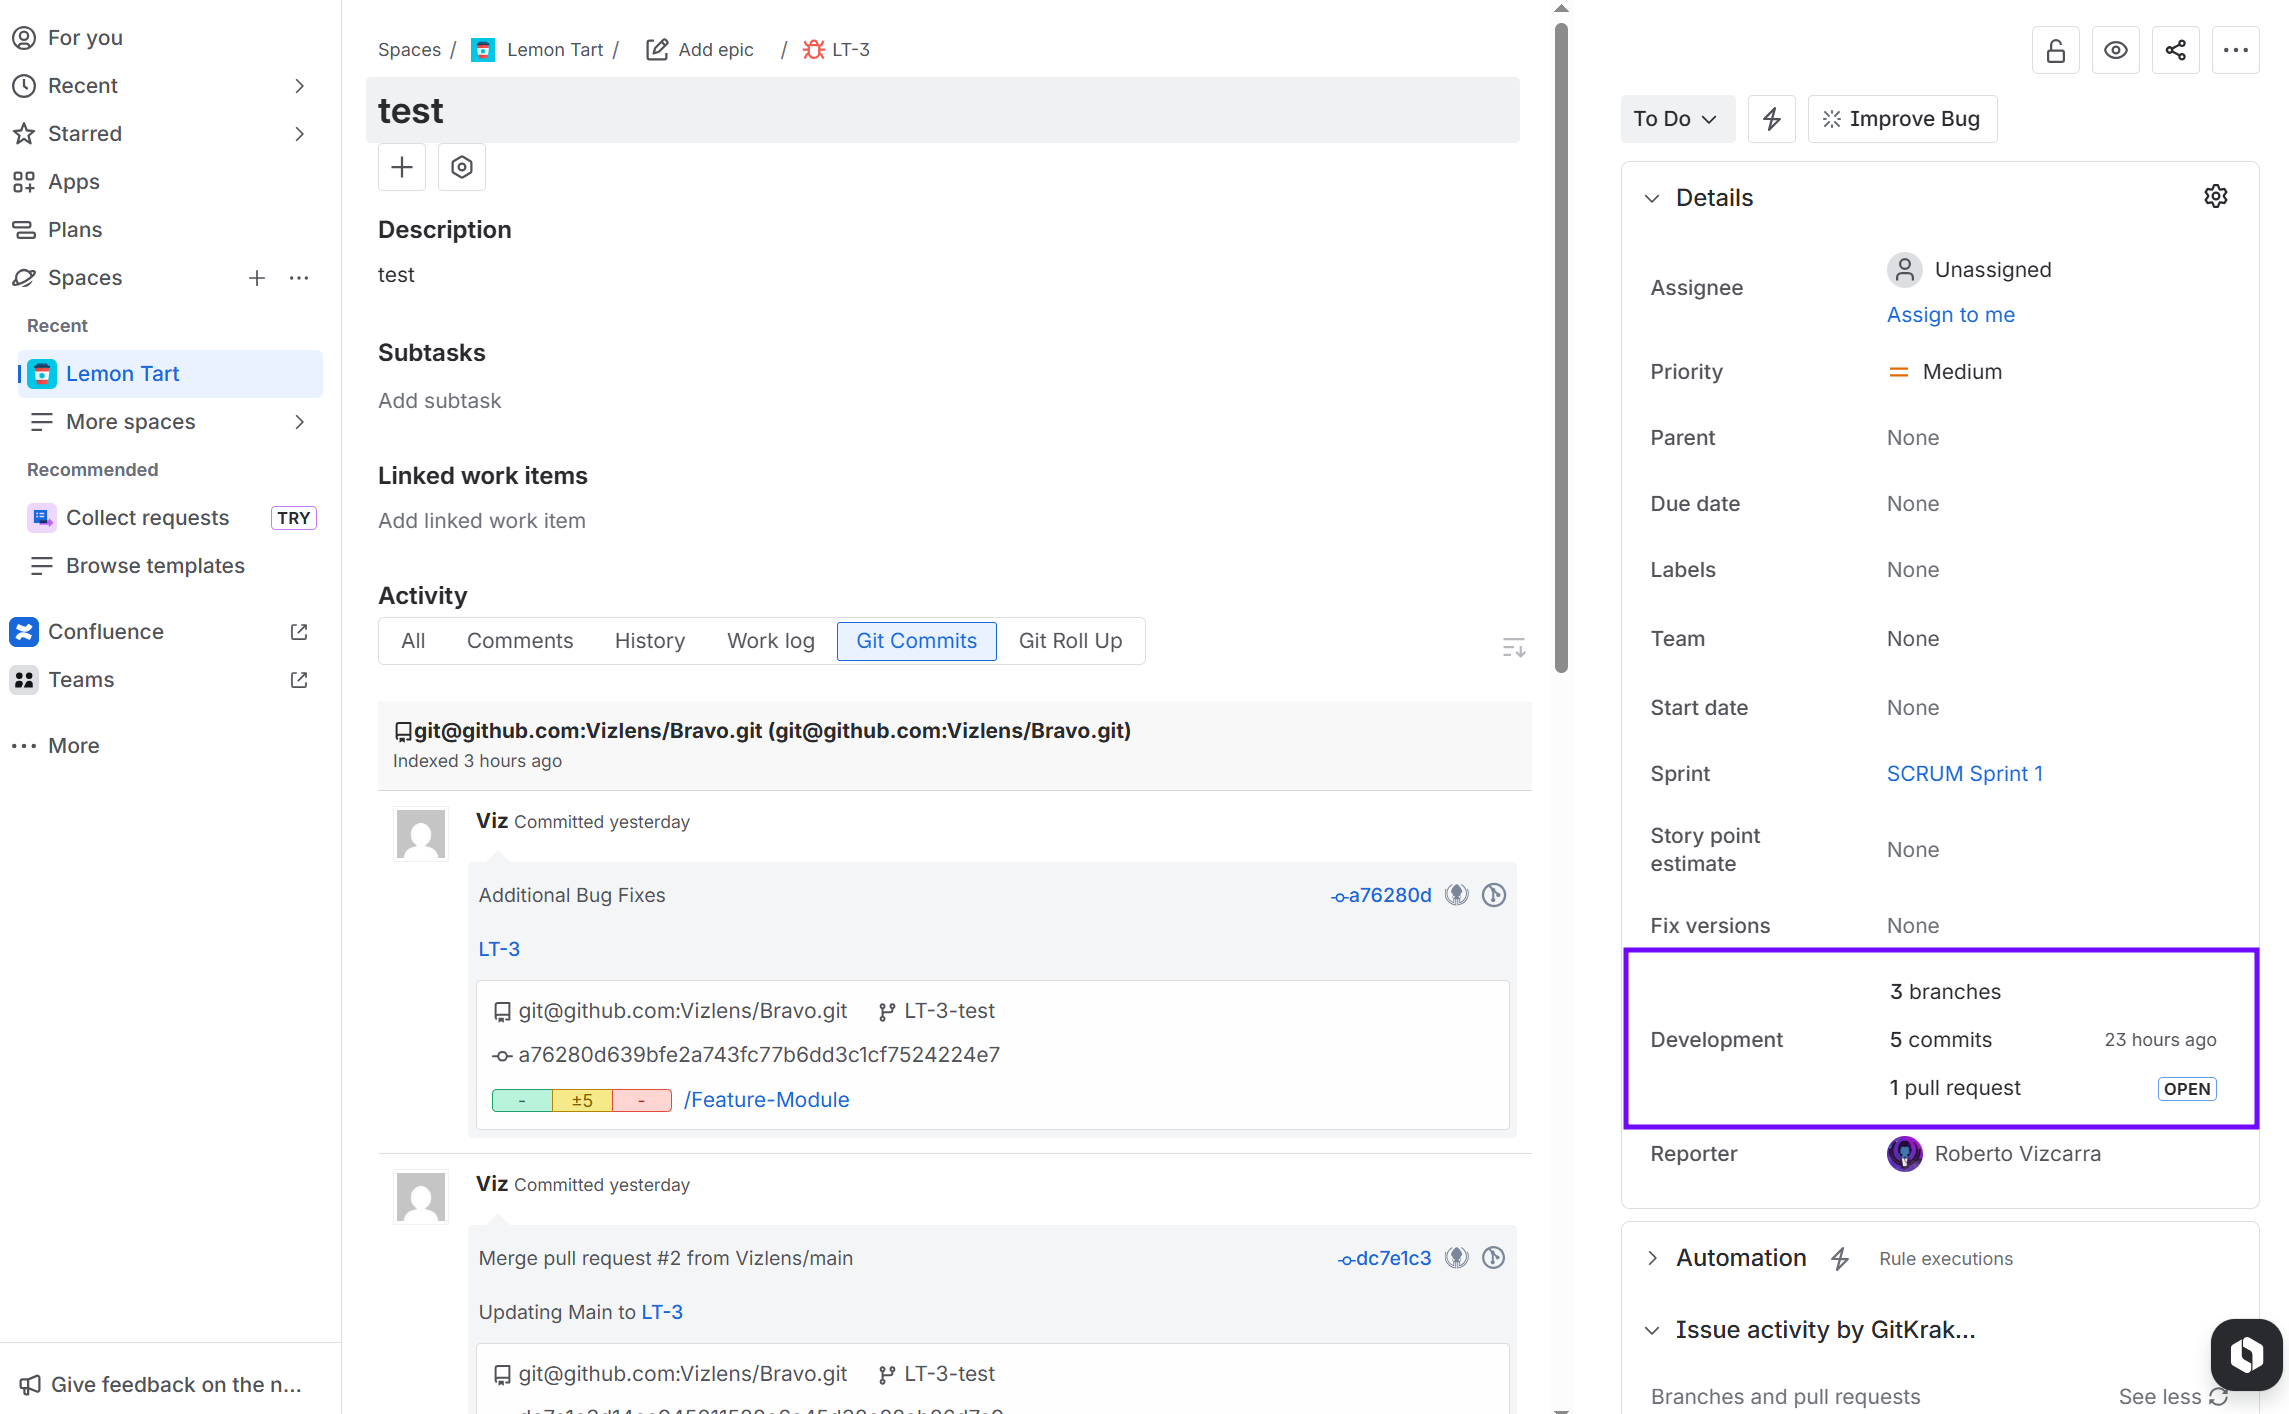
Task: Click the lock restrictions icon
Action: [2055, 50]
